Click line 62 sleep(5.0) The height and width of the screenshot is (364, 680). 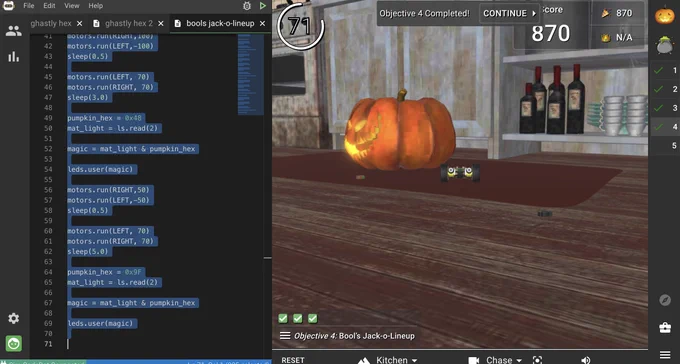(89, 252)
